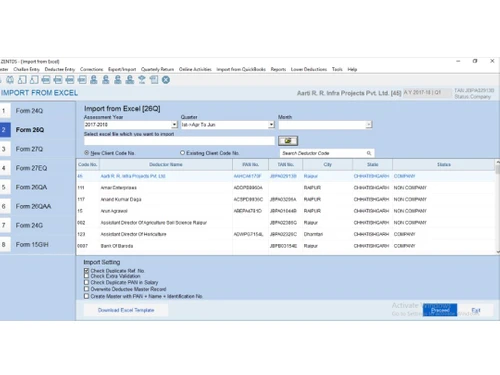Screen dimensions: 500x375
Task: Enable Create Master with PAN + Name checkbox
Action: [x=87, y=296]
